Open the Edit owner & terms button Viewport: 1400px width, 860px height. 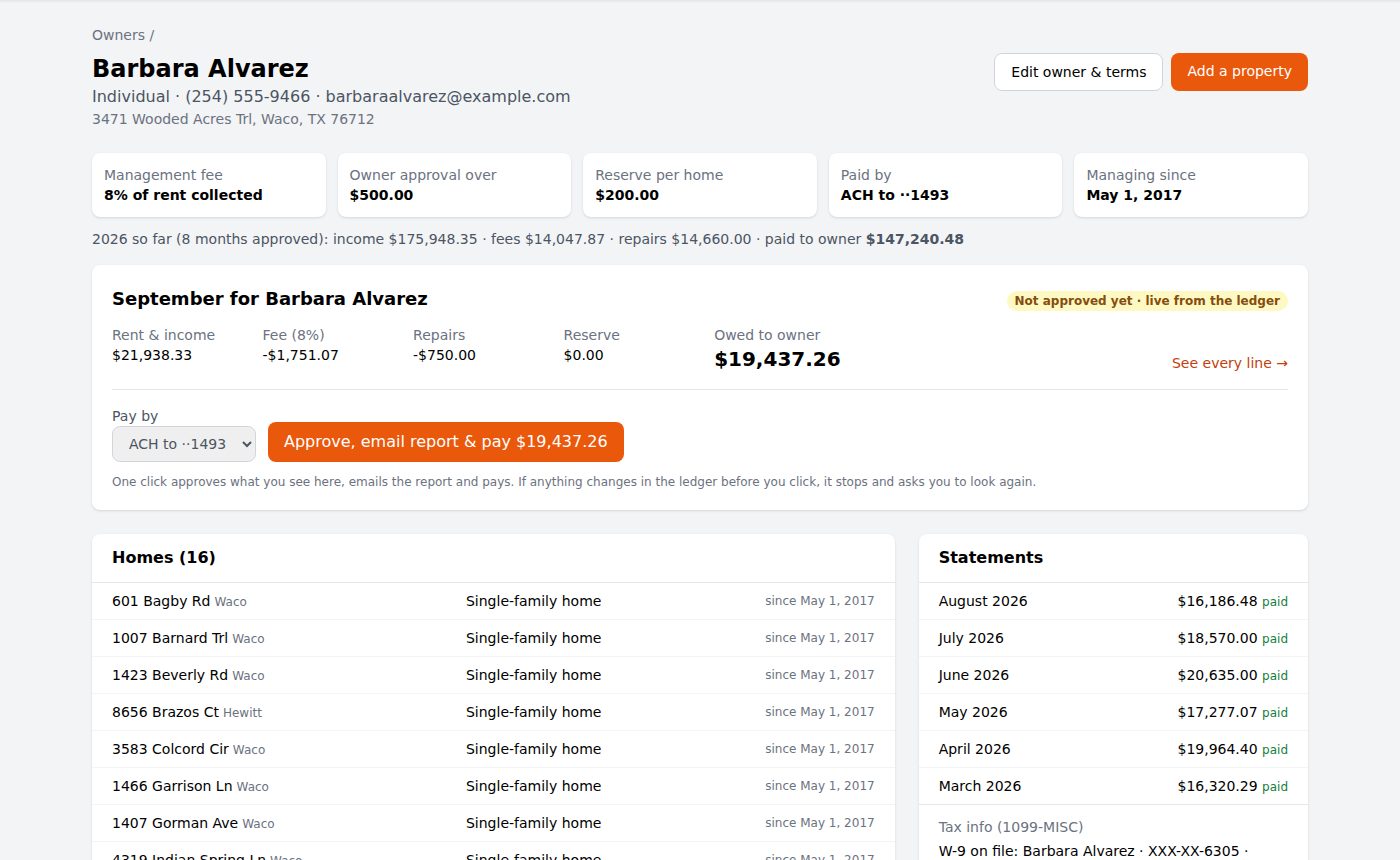1078,72
